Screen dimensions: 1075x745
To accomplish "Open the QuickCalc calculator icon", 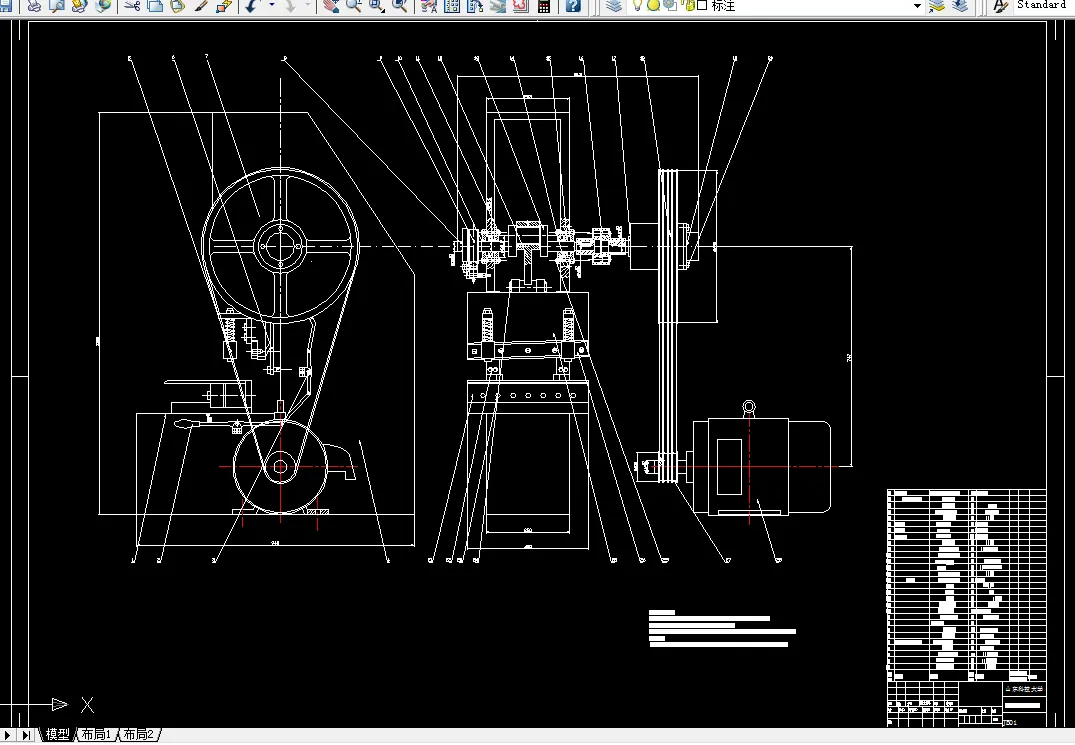I will coord(544,5).
